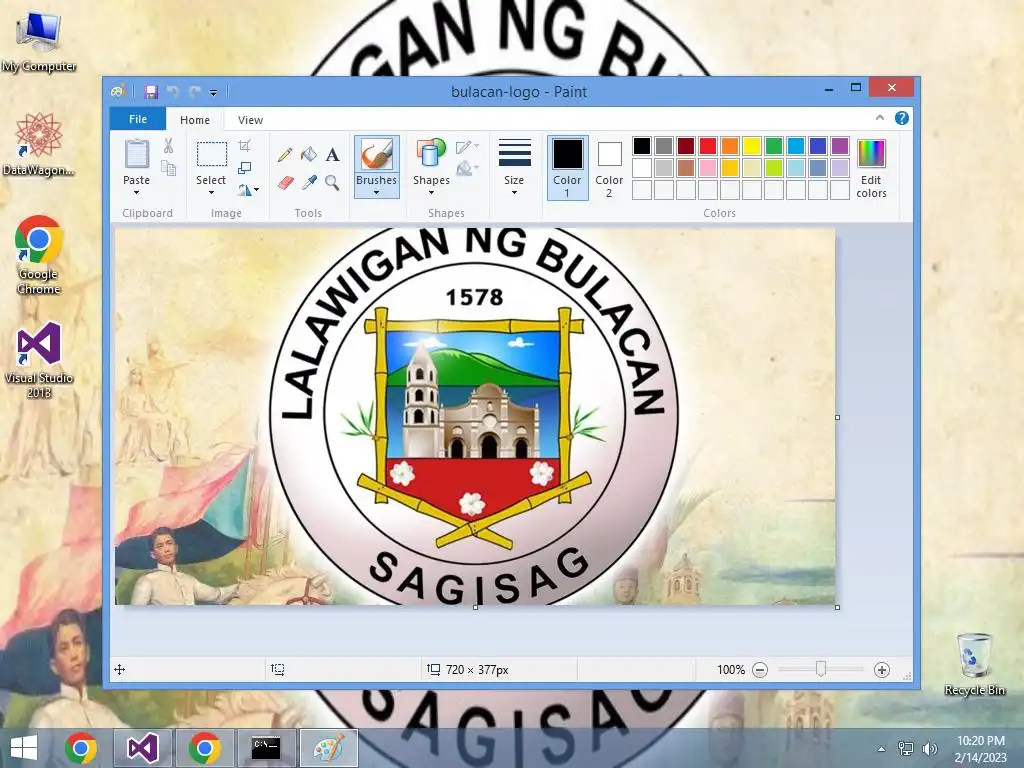Open Visual Studio 2013 desktop shortcut

[x=39, y=360]
